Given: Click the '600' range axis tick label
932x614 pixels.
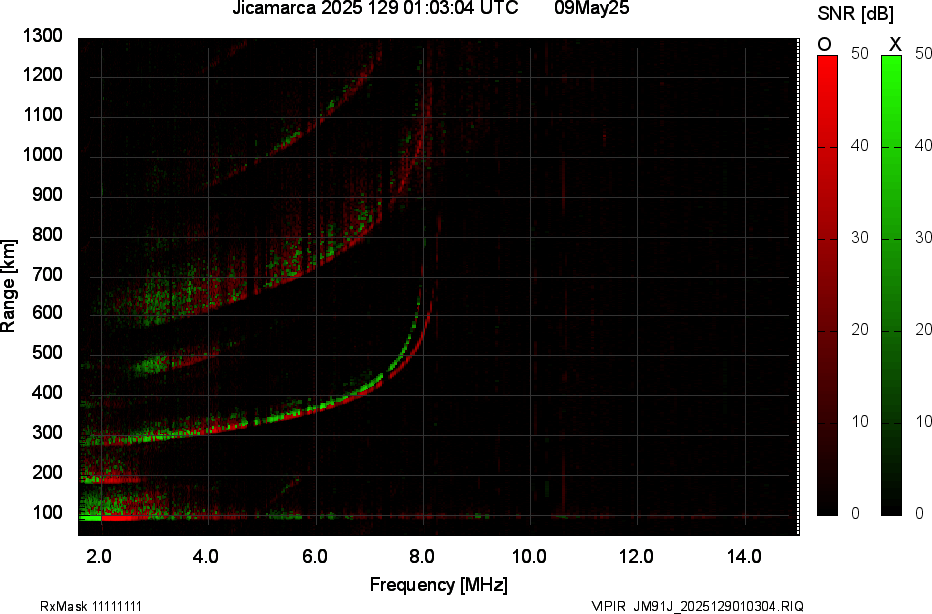Looking at the screenshot, I should [x=46, y=313].
